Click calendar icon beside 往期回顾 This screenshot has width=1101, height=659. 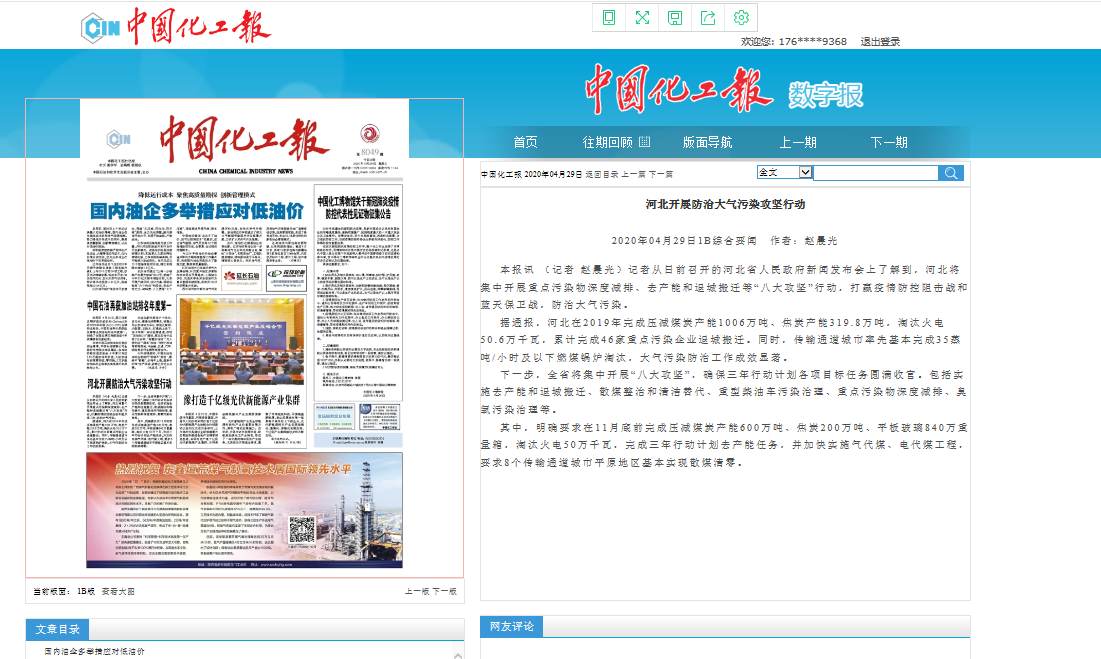(x=644, y=142)
